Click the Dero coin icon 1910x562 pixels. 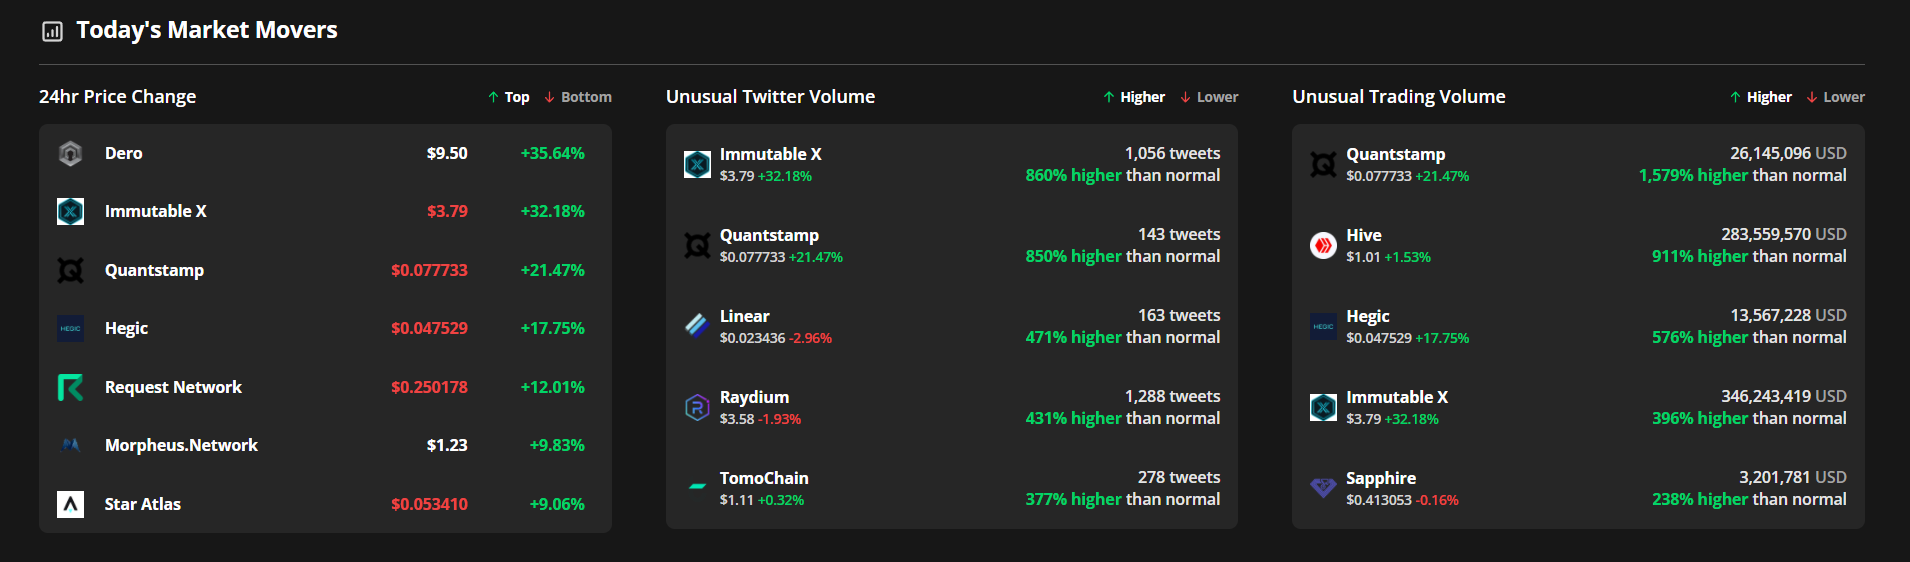click(x=70, y=153)
